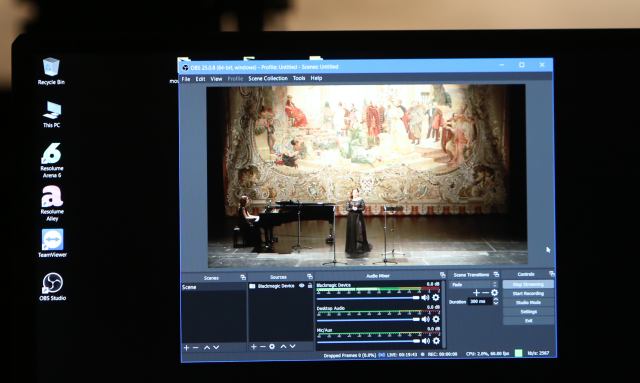
Task: Add a new scene with plus icon
Action: click(x=187, y=347)
